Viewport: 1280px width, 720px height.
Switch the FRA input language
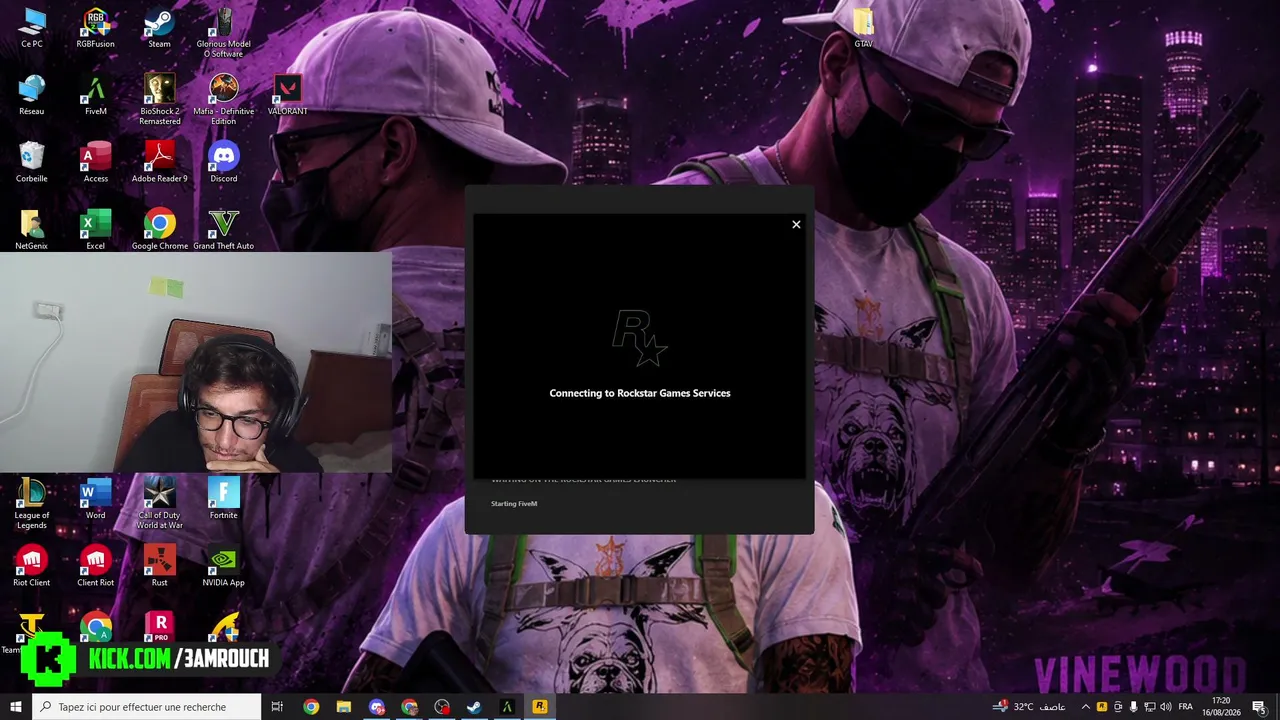(1186, 707)
